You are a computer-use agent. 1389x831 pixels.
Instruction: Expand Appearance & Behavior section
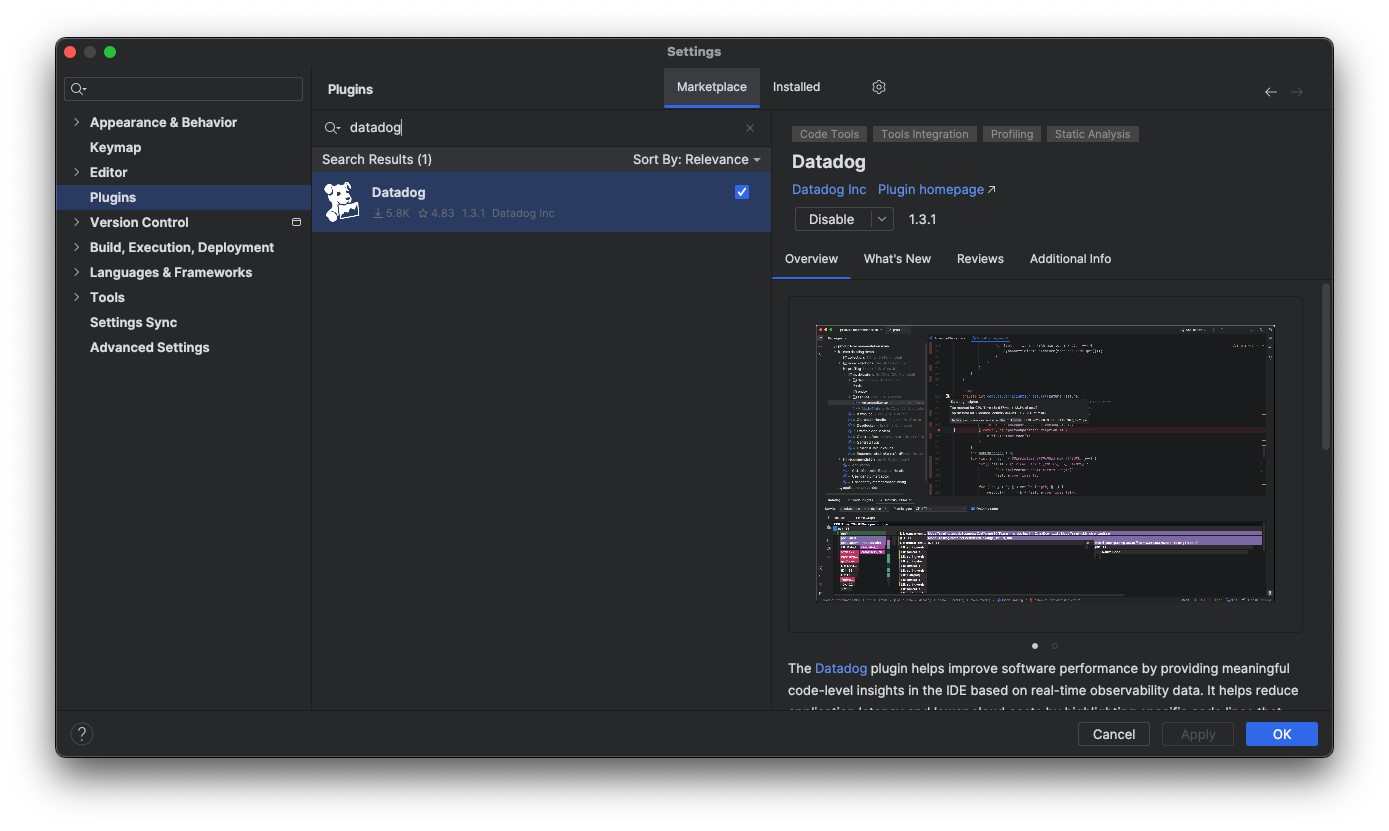77,122
